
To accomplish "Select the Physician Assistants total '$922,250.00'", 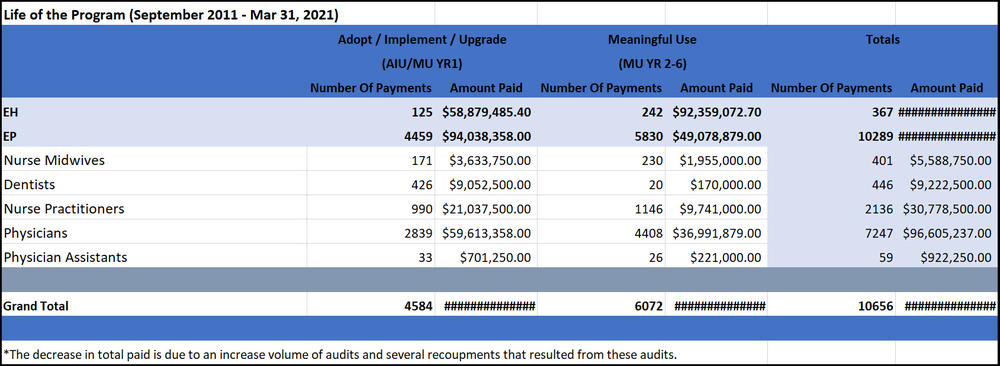I will (956, 258).
